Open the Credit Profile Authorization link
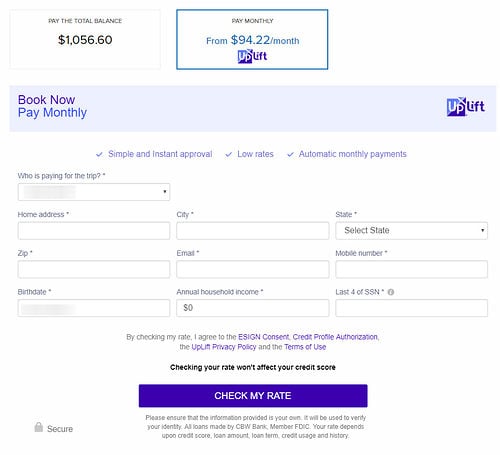 tap(335, 337)
